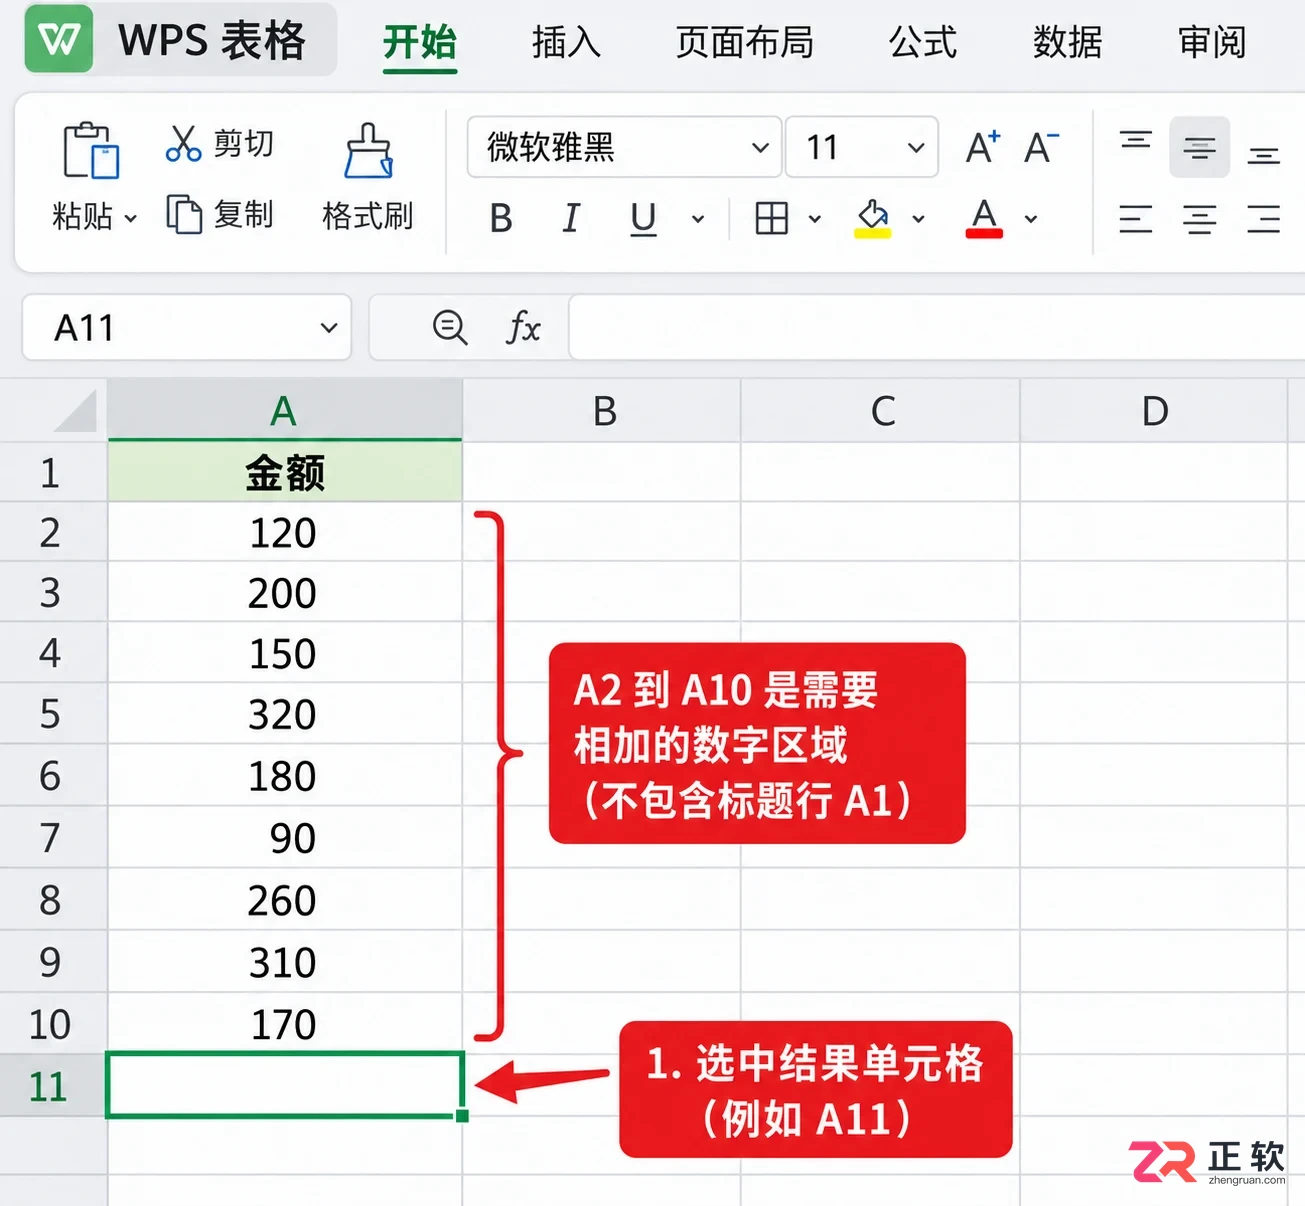Image resolution: width=1305 pixels, height=1206 pixels.
Task: Align text left
Action: coord(1136,219)
